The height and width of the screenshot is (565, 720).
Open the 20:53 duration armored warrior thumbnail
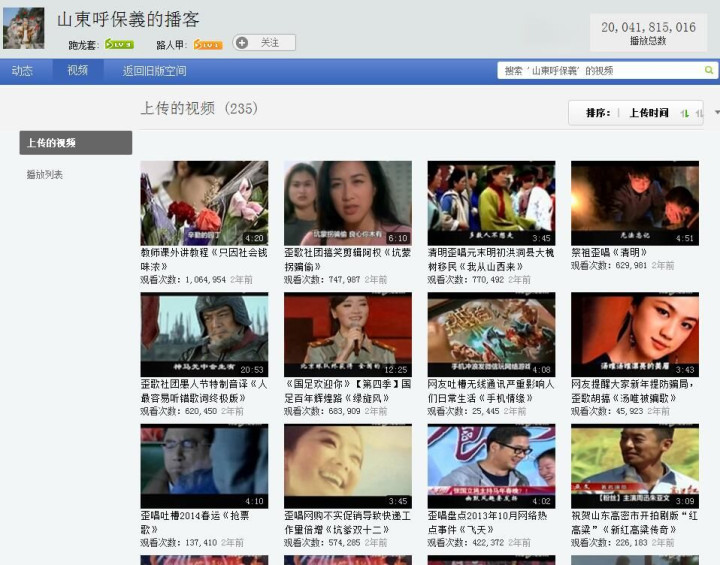tap(204, 335)
